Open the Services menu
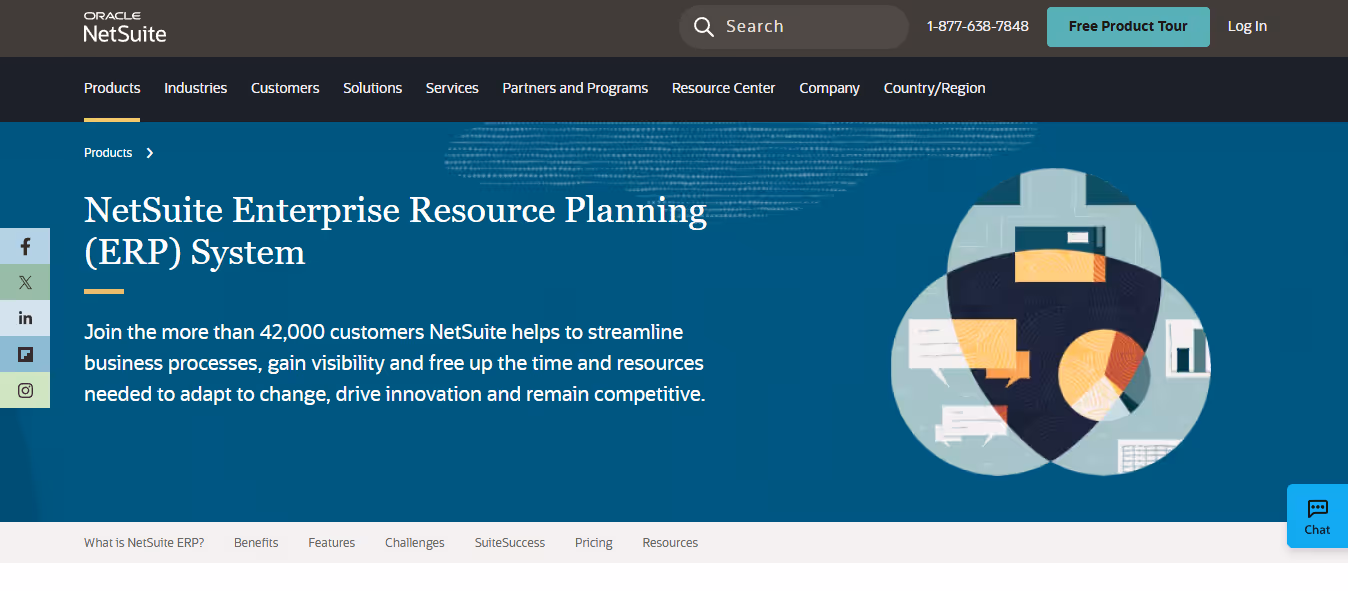This screenshot has height=591, width=1348. point(452,88)
